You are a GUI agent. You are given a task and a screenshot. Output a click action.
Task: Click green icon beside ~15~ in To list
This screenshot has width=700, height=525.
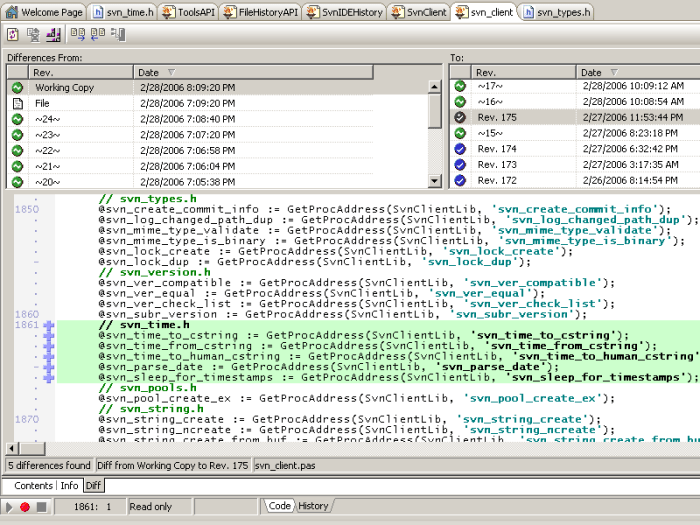460,133
